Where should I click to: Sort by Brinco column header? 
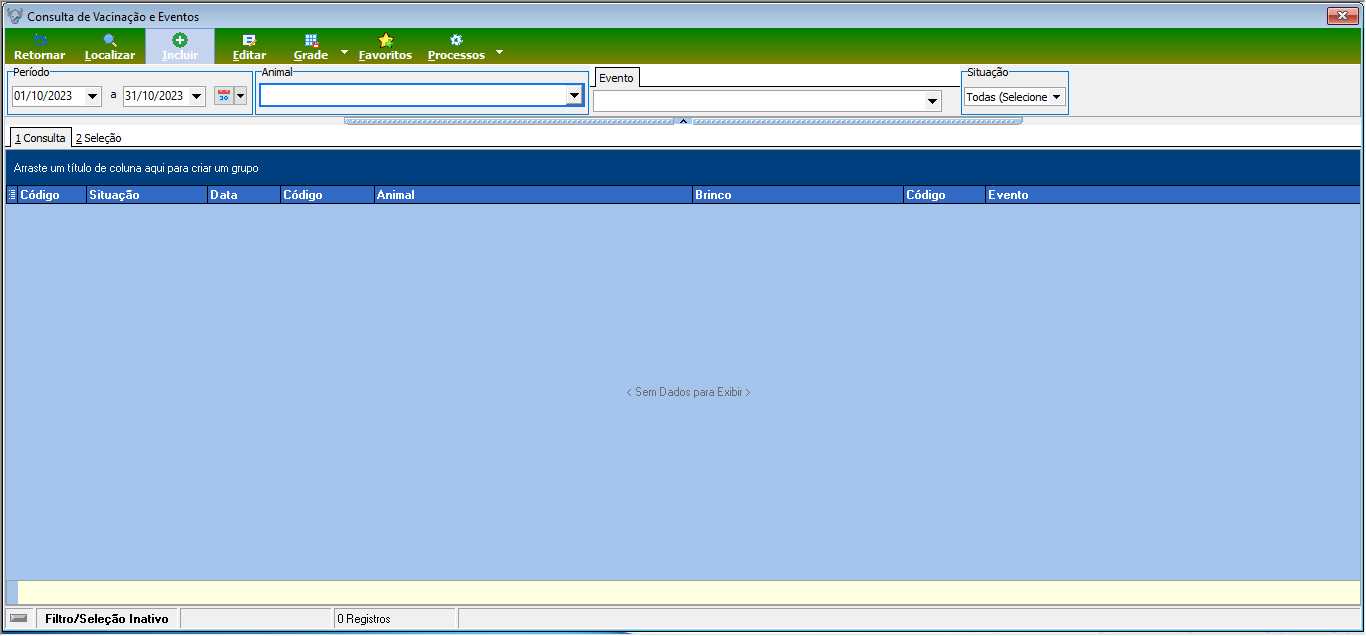pyautogui.click(x=797, y=195)
